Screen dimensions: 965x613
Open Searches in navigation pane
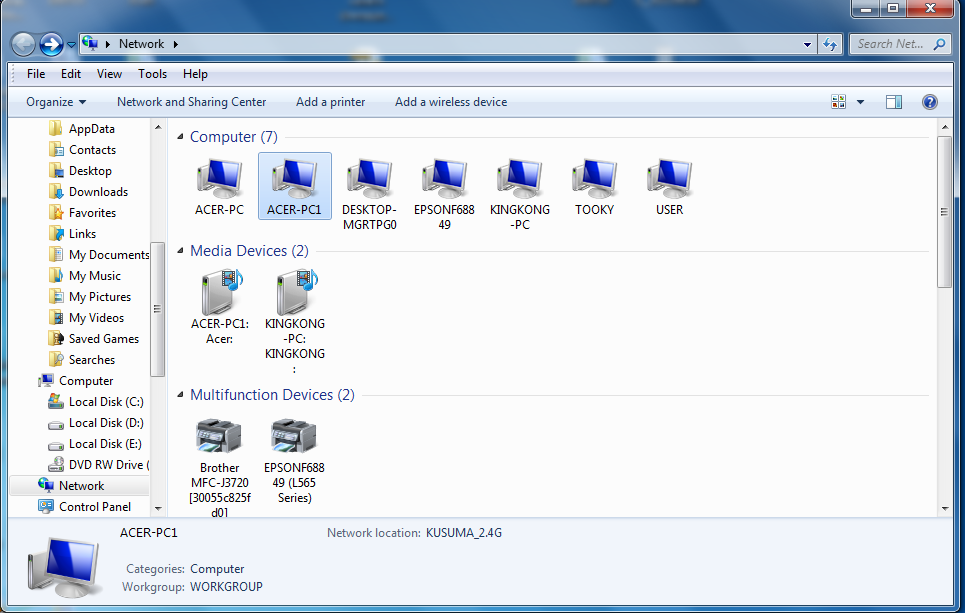click(82, 359)
